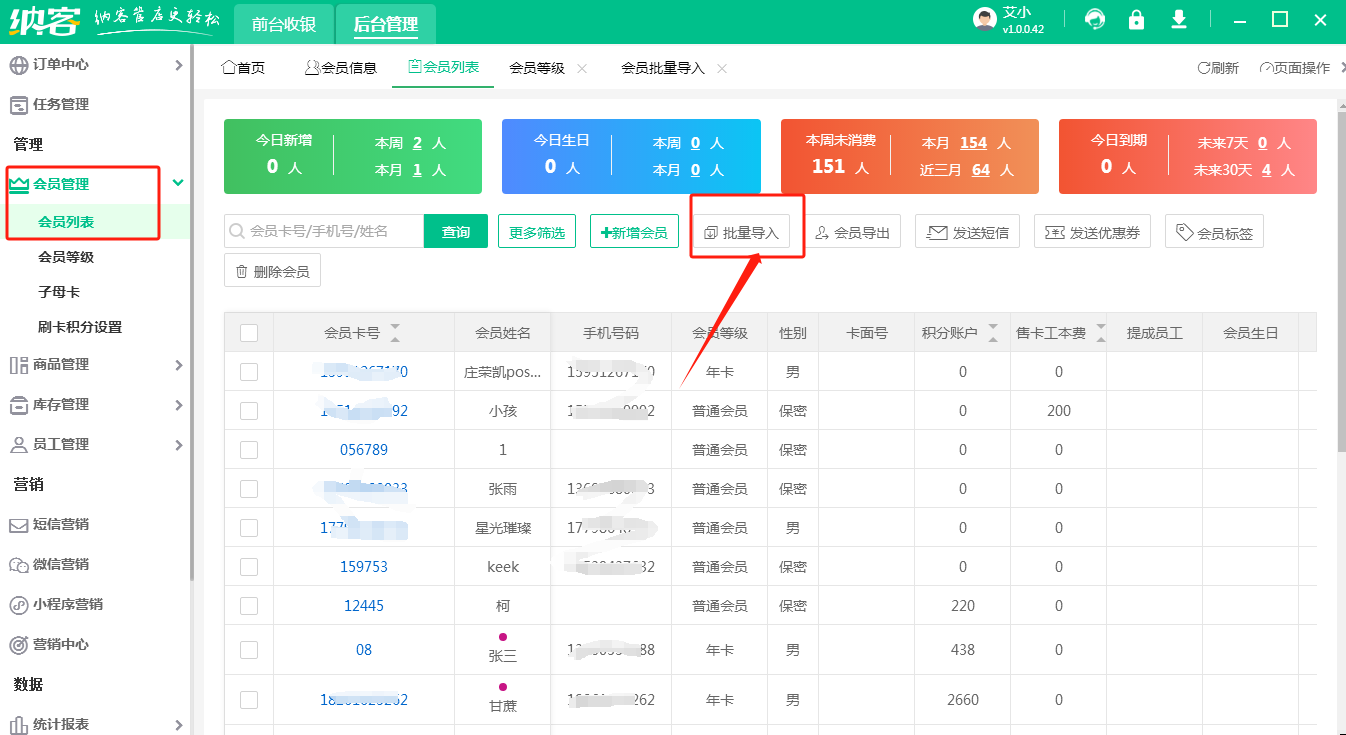Click the 新增会员 button
The width and height of the screenshot is (1346, 735).
(634, 232)
